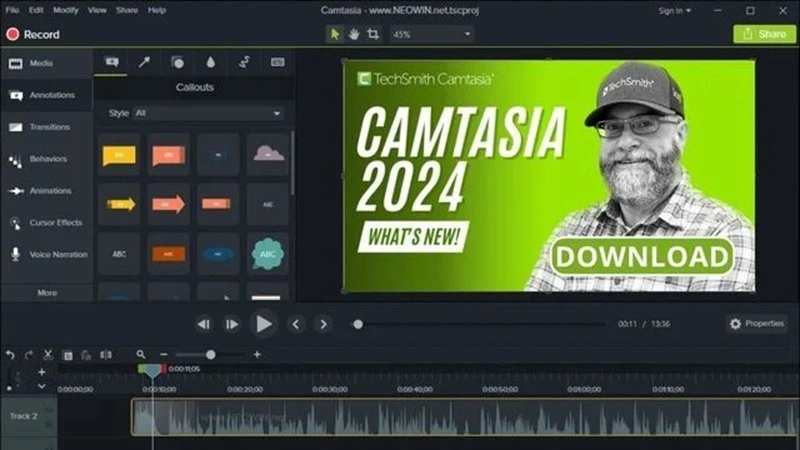Cut selection with the scissors icon

pos(48,355)
